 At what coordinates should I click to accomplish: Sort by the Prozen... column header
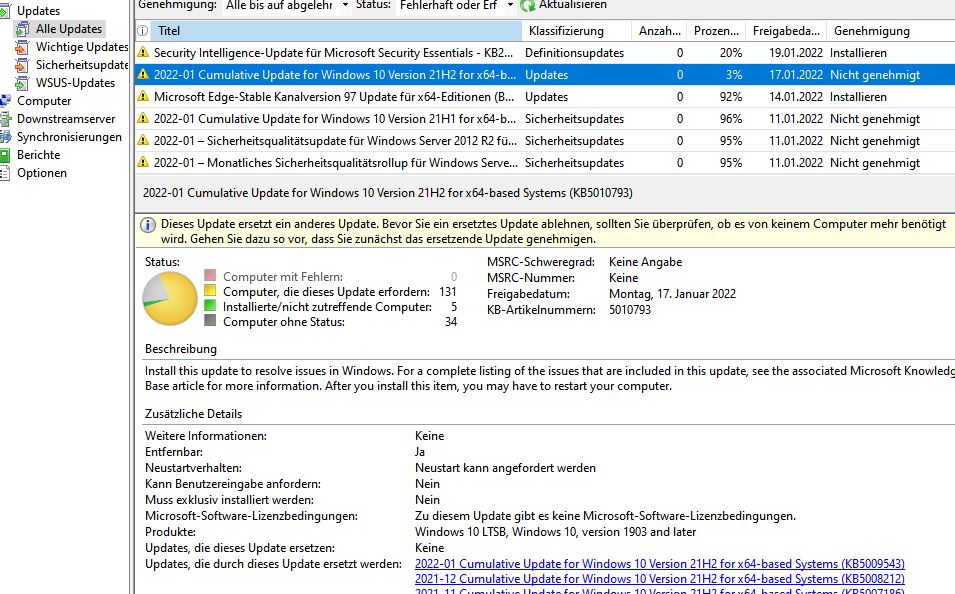coord(716,30)
